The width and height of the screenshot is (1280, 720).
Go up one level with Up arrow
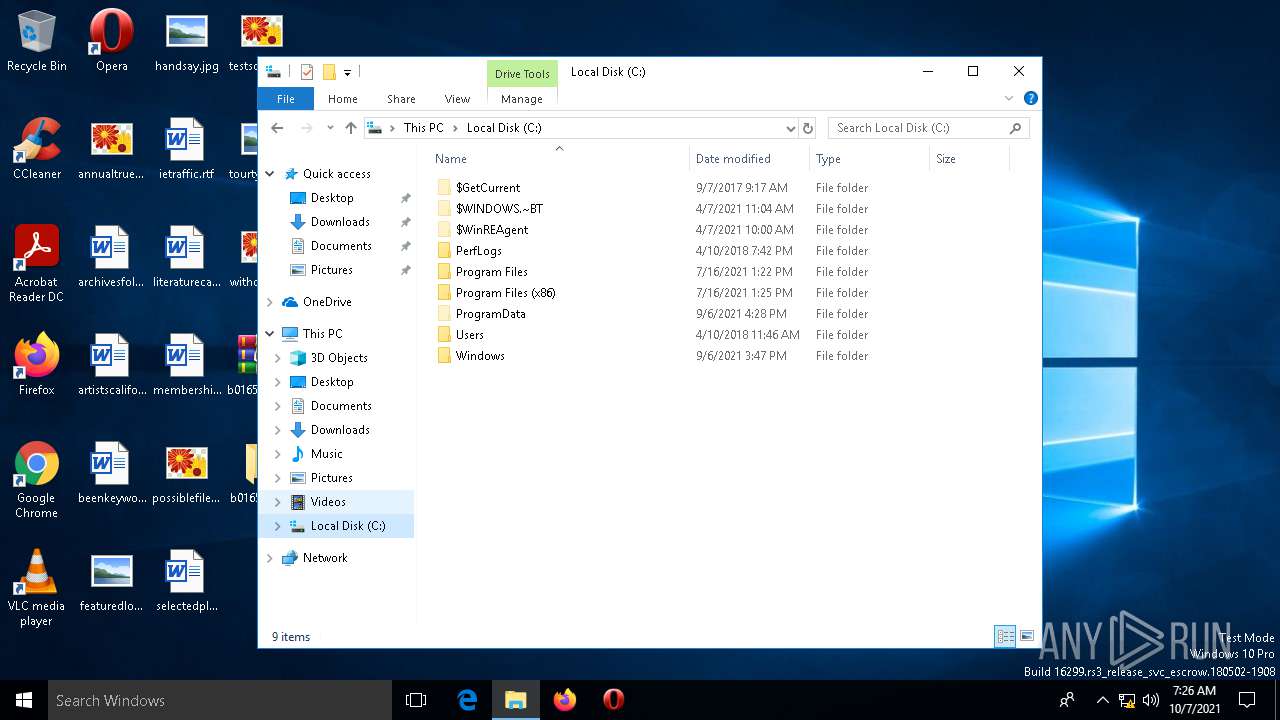351,128
